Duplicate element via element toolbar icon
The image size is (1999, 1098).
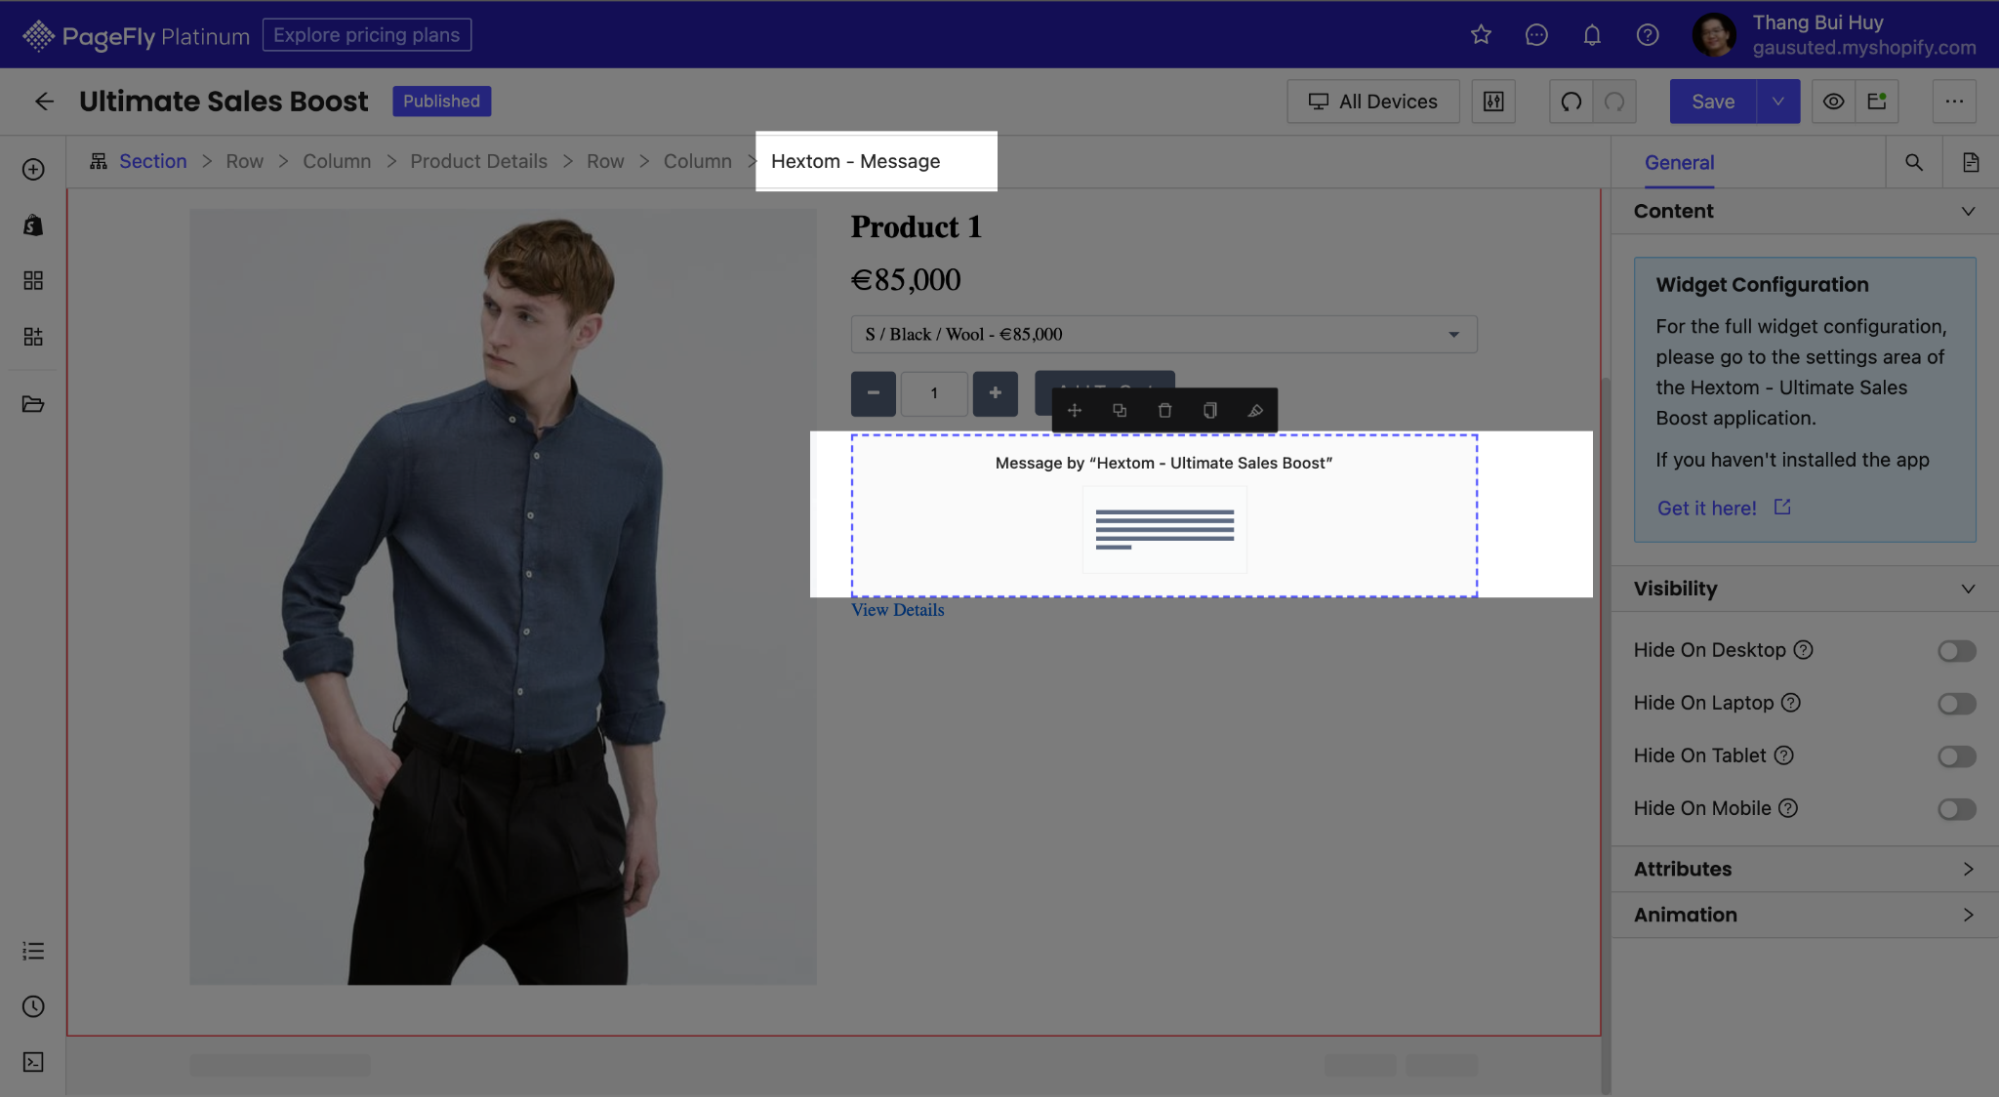1119,410
